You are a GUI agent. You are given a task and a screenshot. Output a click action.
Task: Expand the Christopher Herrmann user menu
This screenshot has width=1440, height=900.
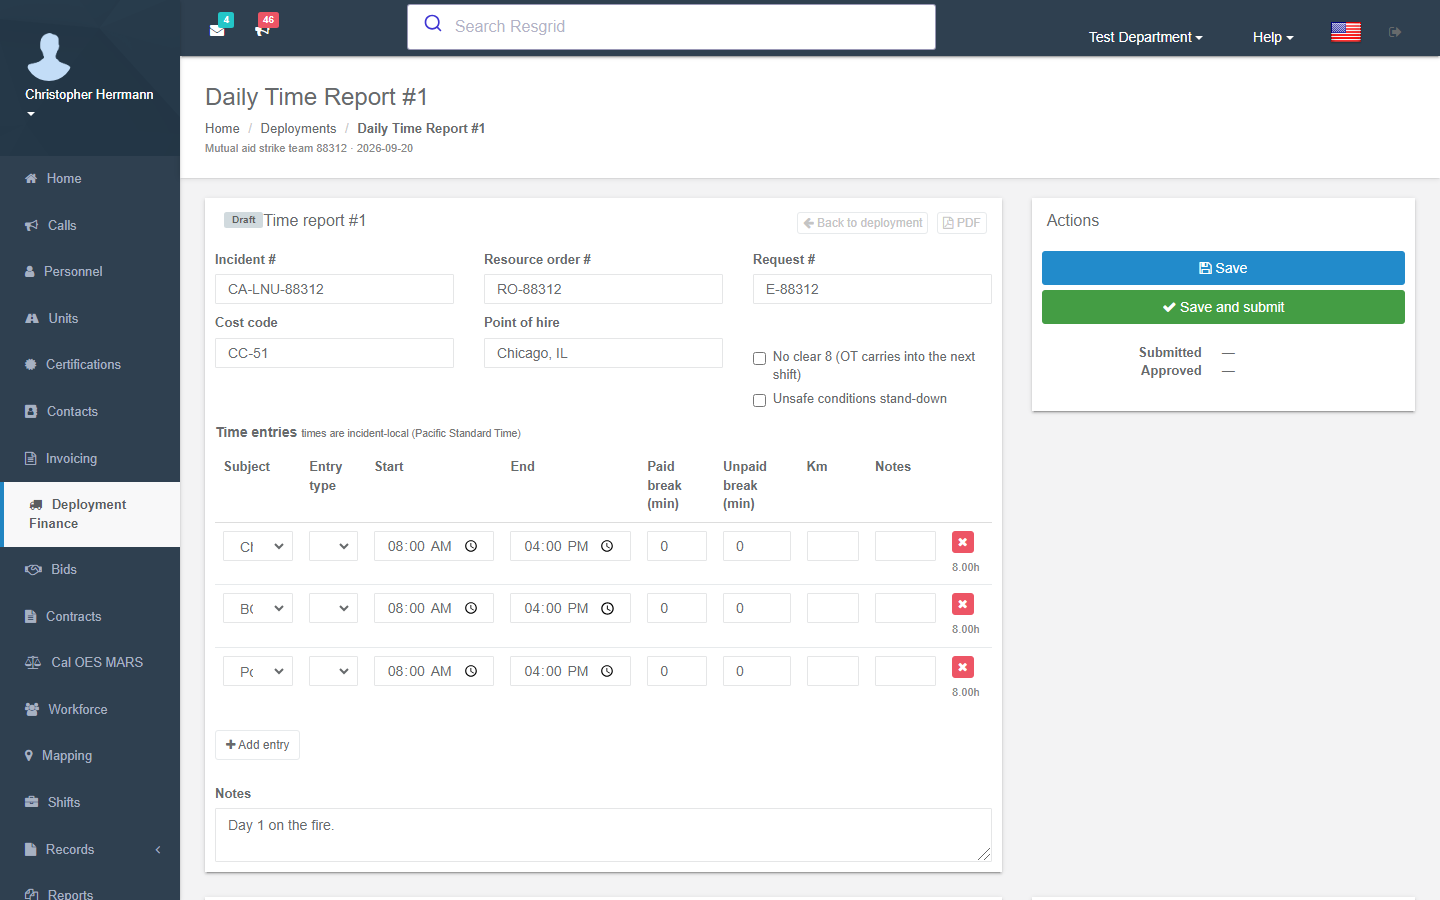pyautogui.click(x=89, y=102)
